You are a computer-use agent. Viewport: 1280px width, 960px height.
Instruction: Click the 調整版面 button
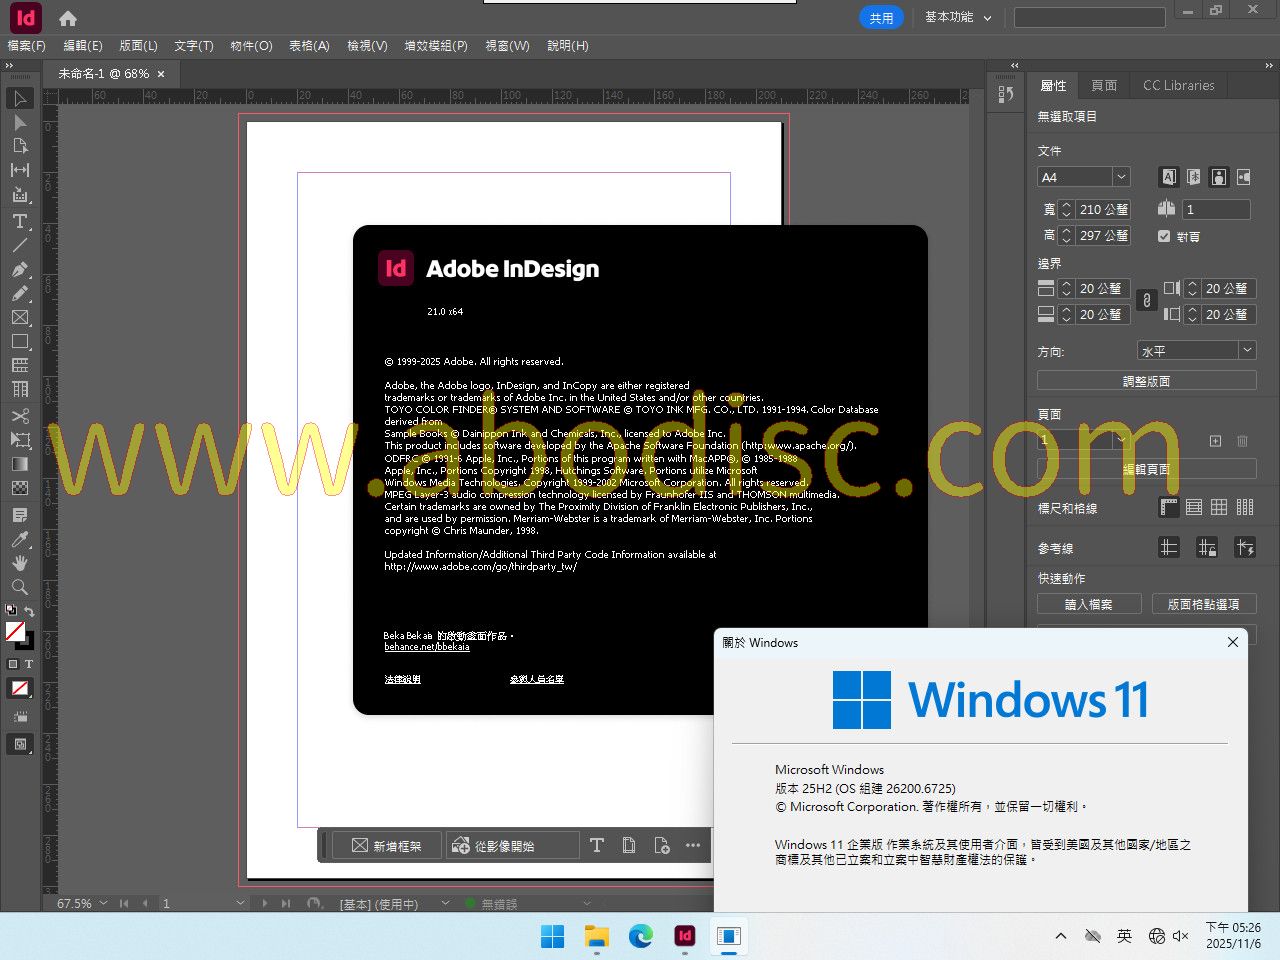click(x=1146, y=381)
